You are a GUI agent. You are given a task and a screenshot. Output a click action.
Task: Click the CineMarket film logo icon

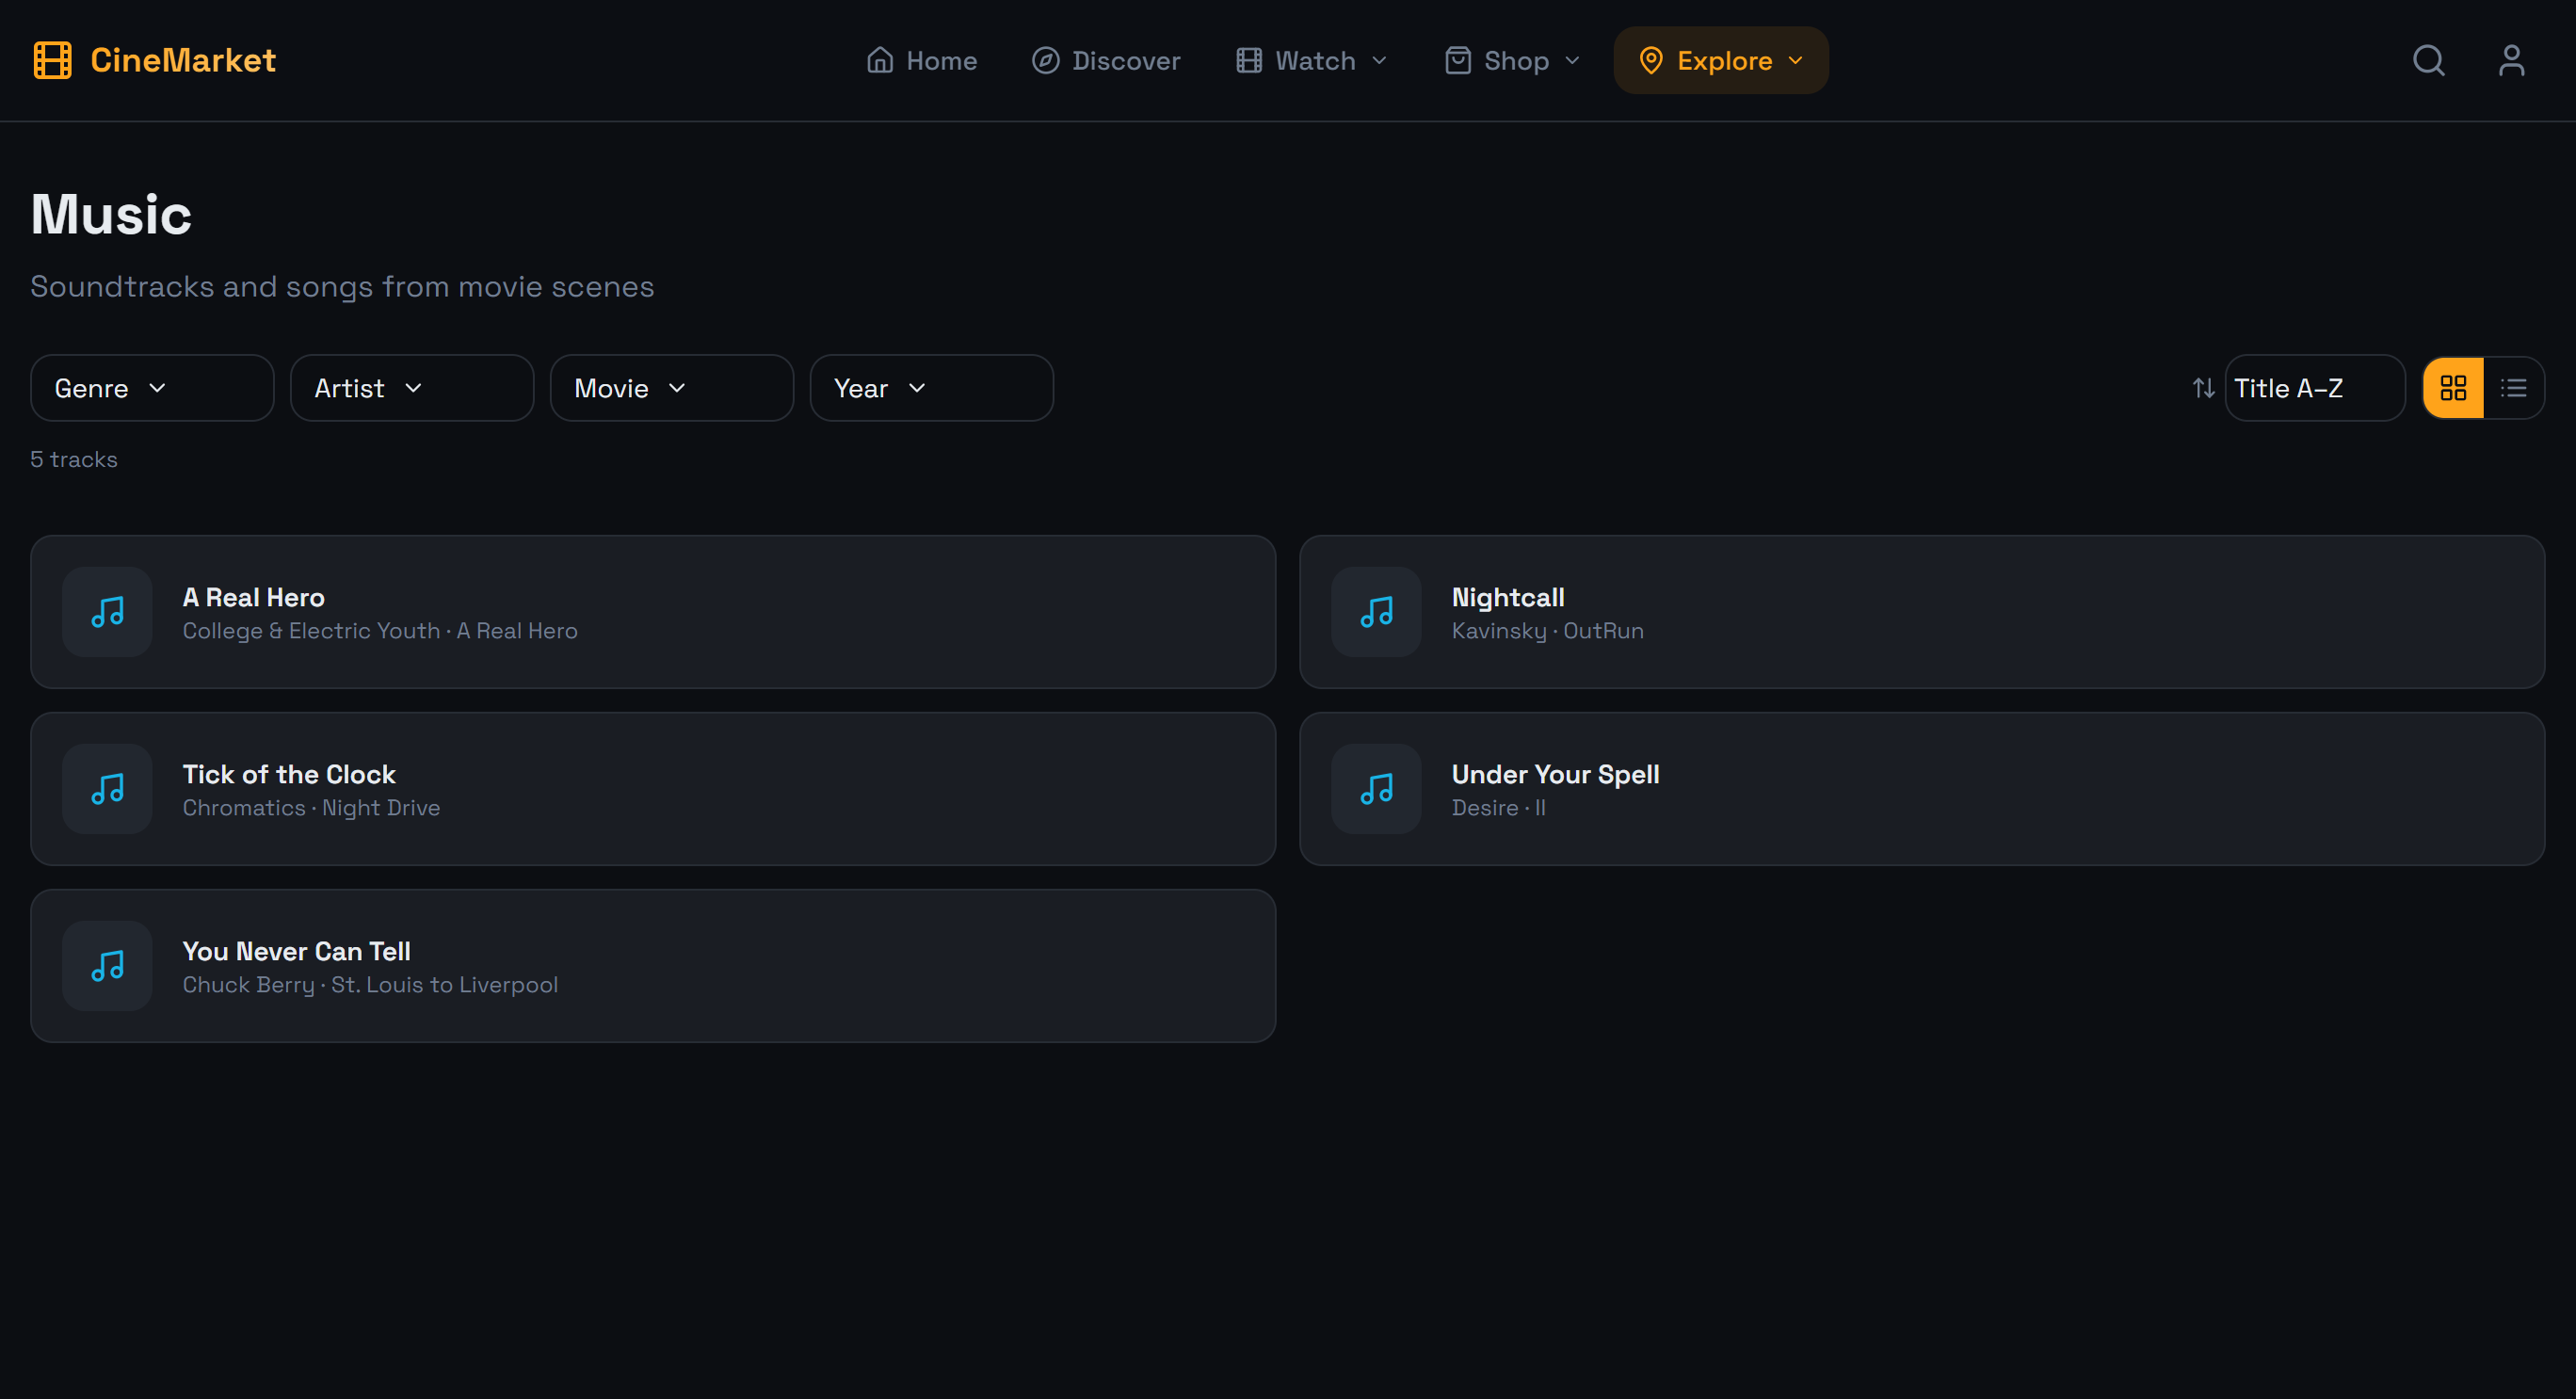coord(52,60)
